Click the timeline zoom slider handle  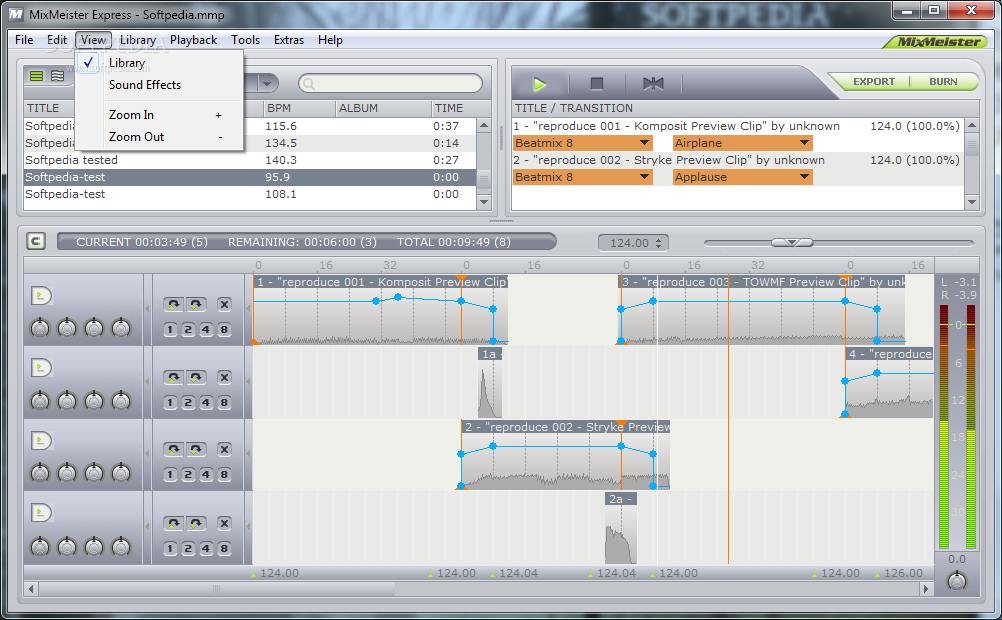pos(792,242)
